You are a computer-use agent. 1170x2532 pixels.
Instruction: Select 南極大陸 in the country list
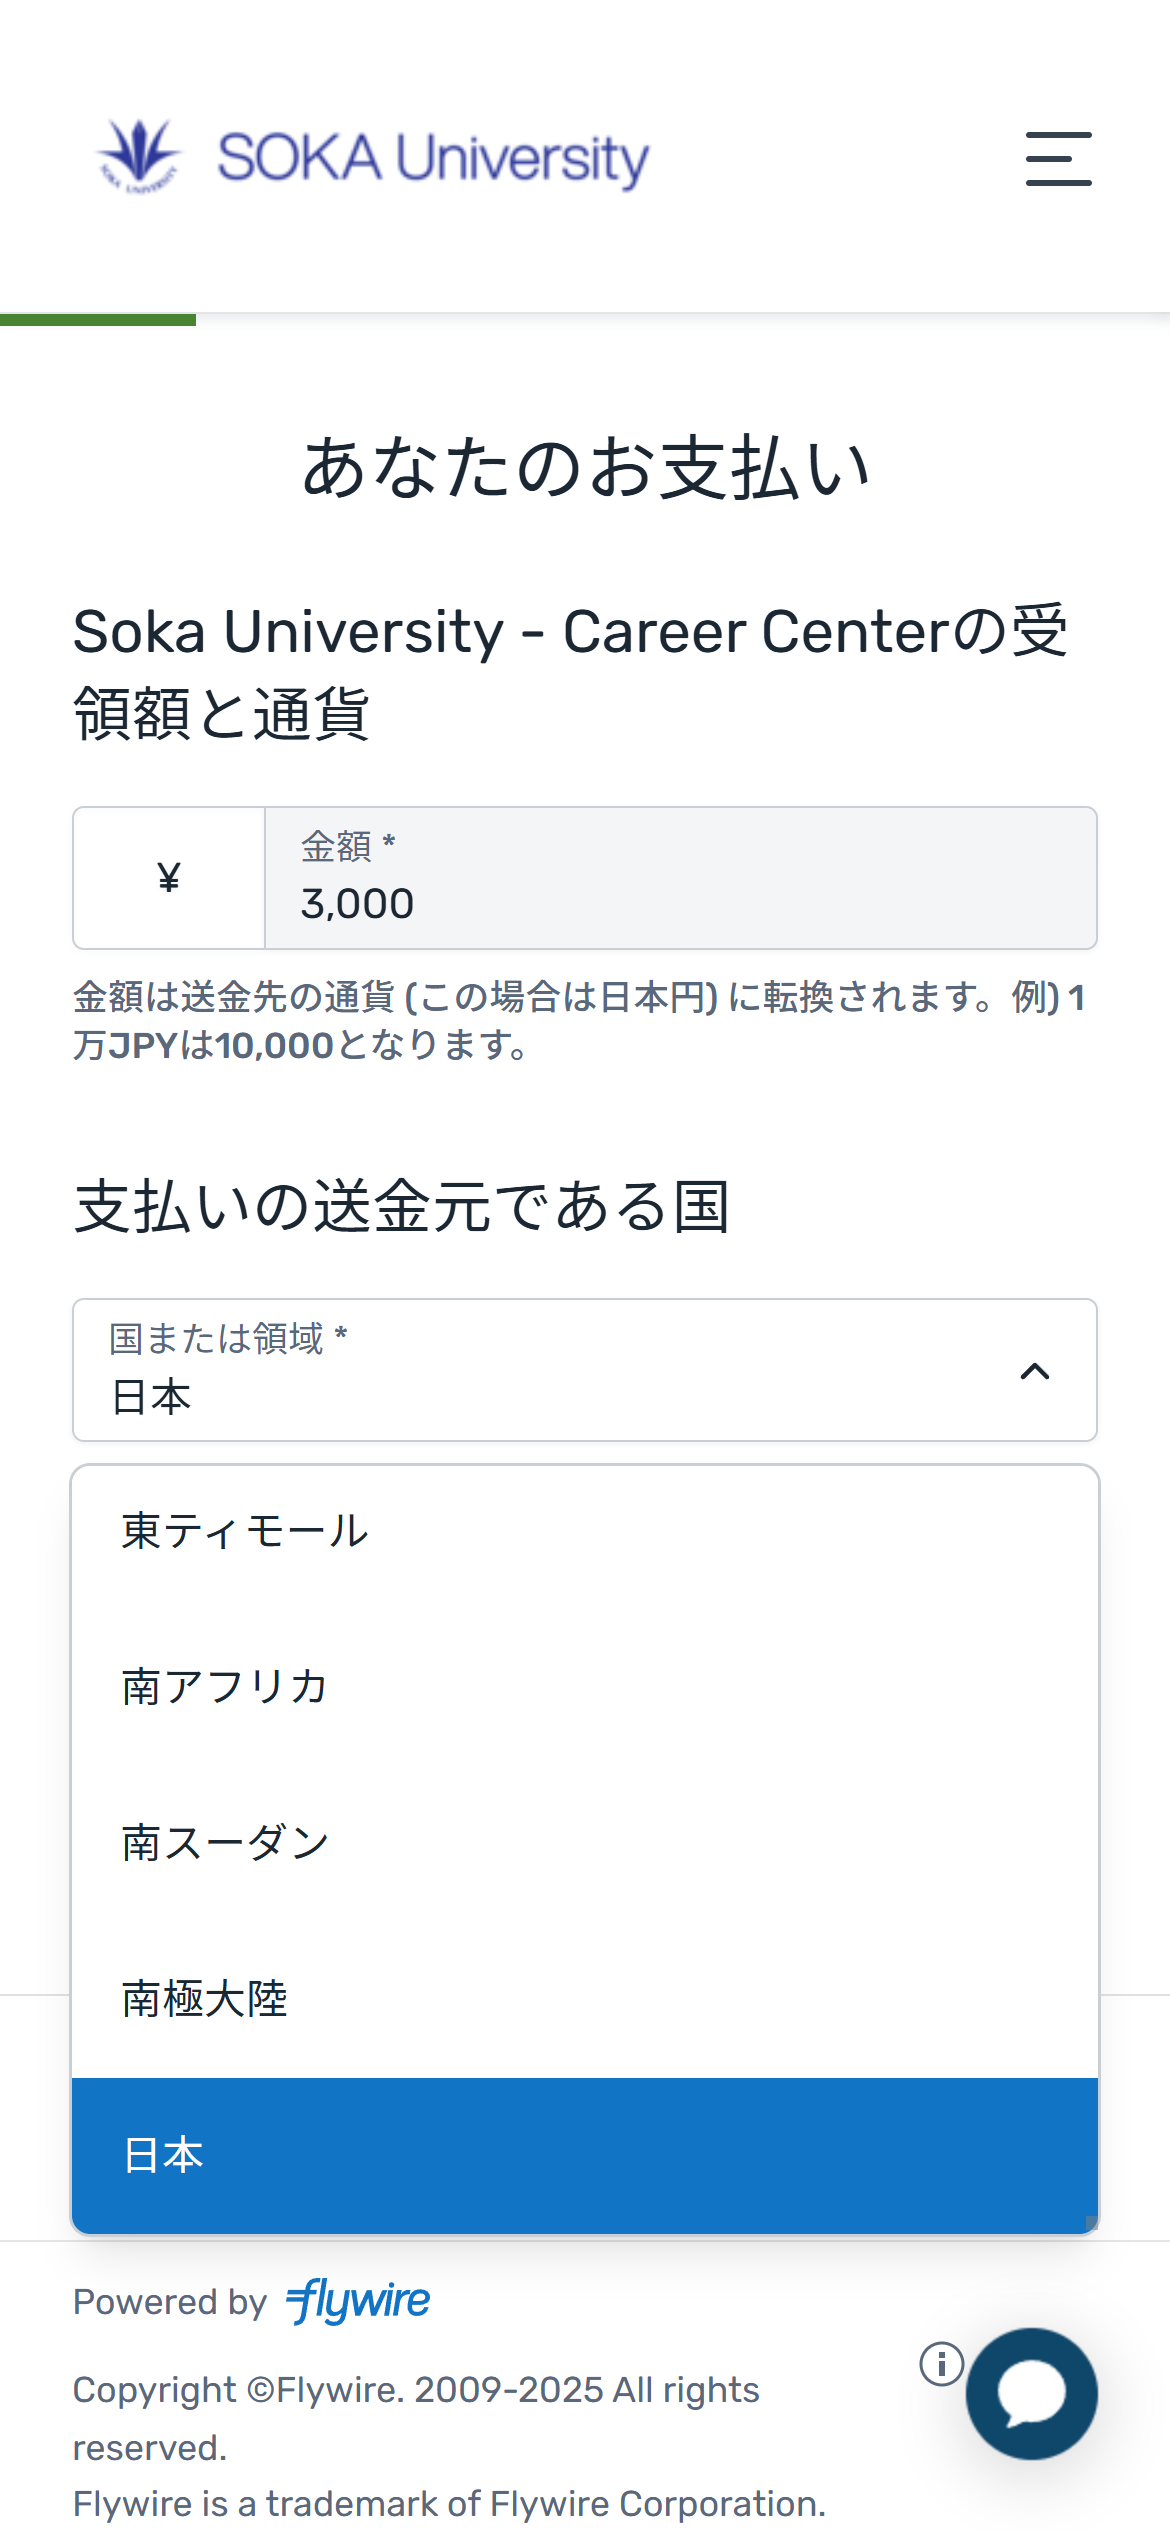(x=205, y=1999)
